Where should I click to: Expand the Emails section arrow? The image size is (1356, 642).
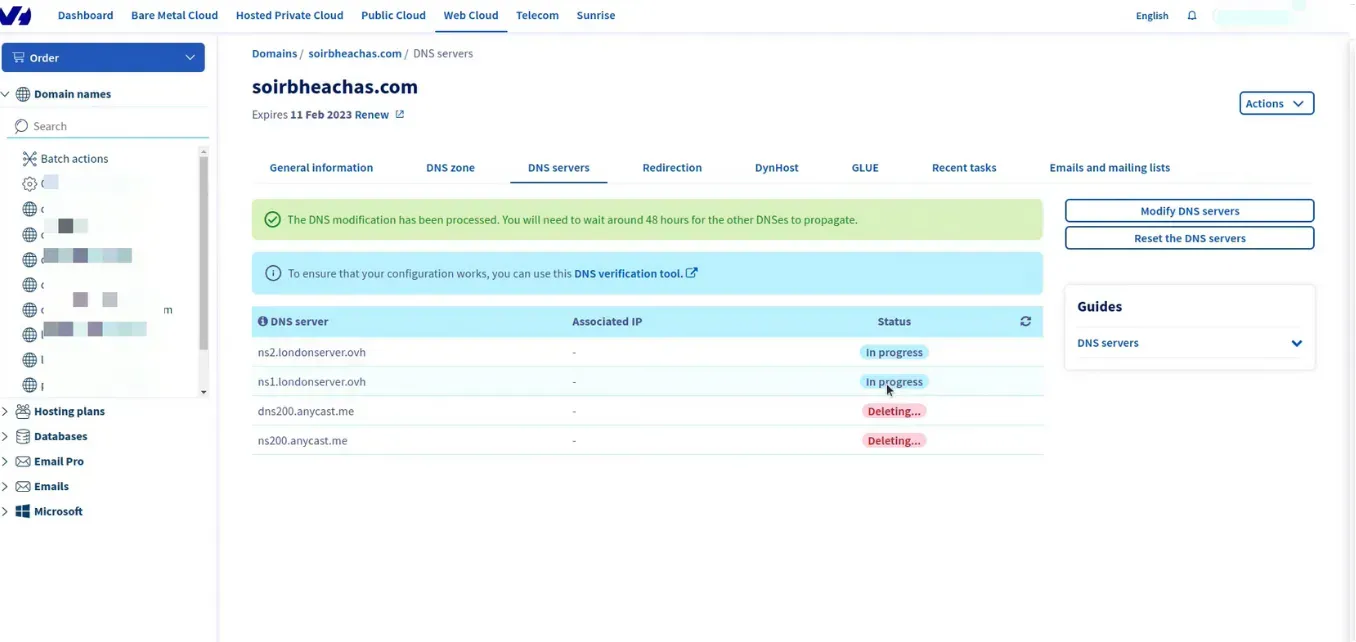pos(5,486)
